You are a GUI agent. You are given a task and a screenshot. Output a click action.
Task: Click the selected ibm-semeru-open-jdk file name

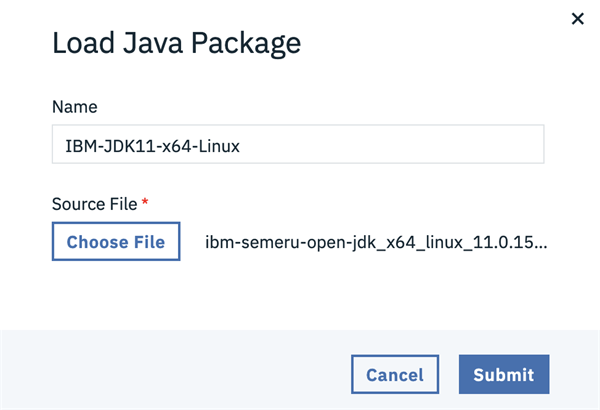[376, 242]
